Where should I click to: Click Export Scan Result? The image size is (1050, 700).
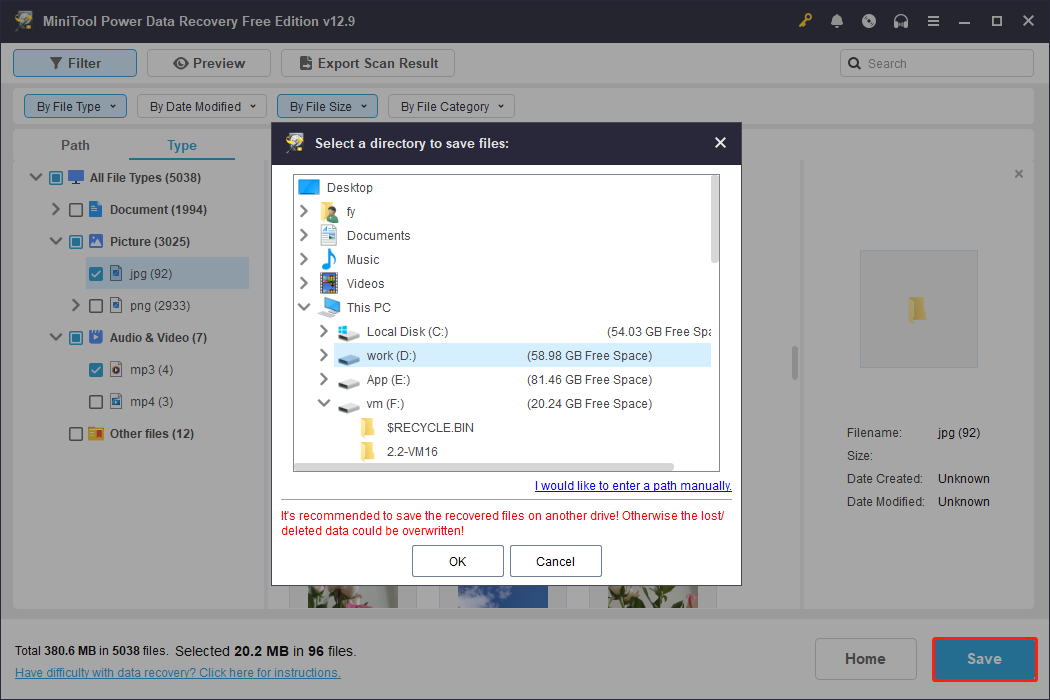click(x=368, y=63)
